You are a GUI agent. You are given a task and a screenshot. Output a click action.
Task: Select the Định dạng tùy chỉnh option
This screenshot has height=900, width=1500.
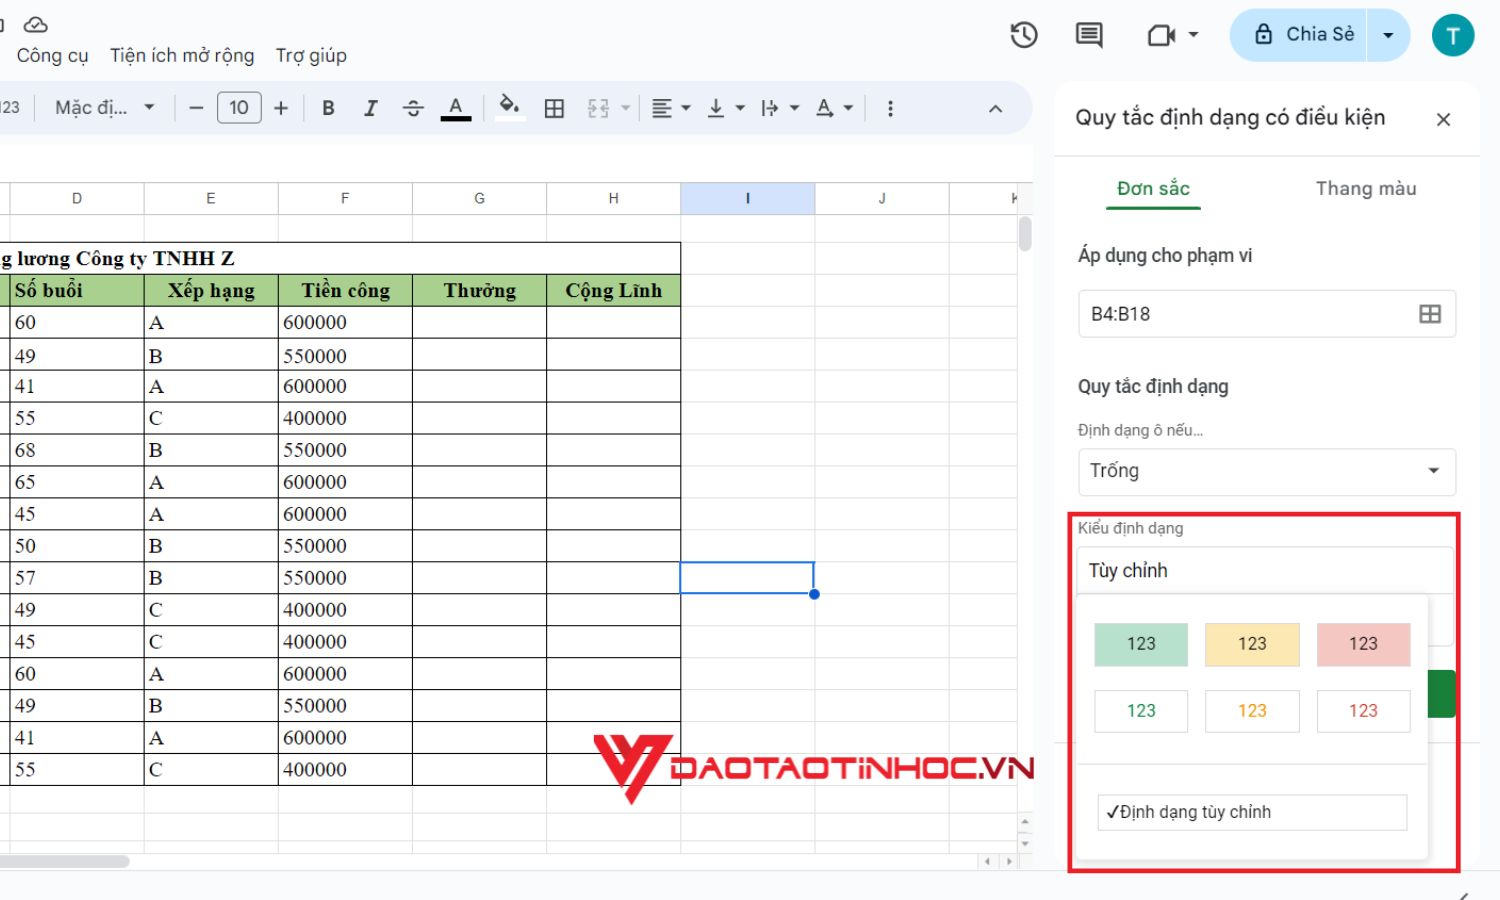[x=1252, y=812]
